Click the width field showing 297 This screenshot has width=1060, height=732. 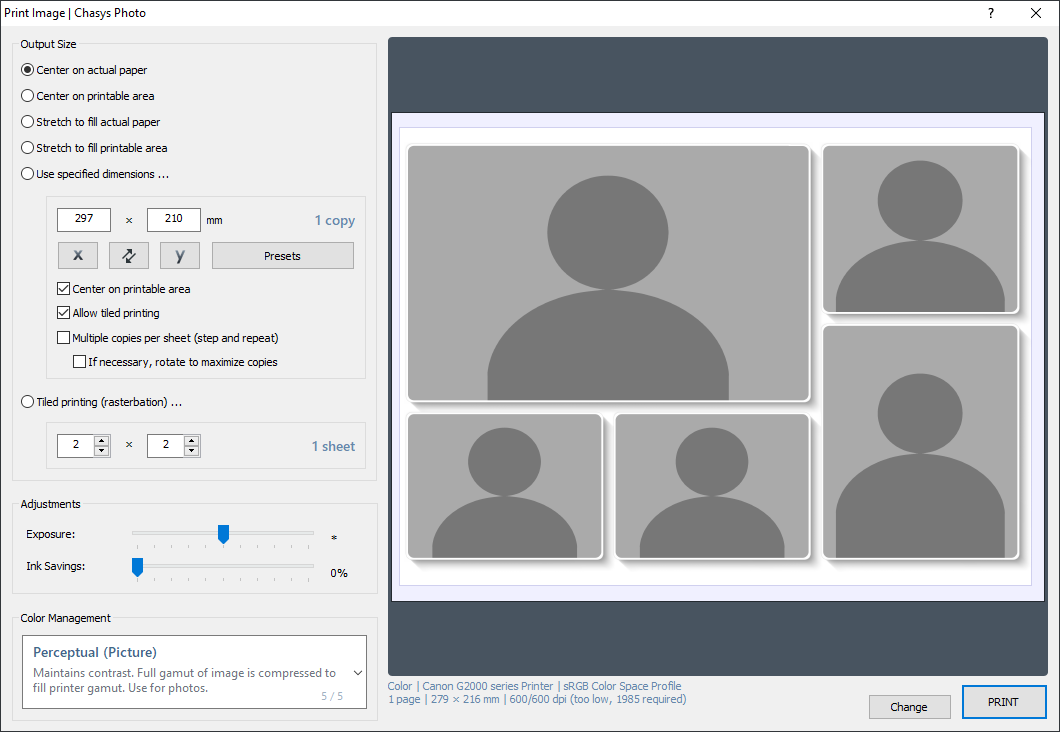coord(84,219)
